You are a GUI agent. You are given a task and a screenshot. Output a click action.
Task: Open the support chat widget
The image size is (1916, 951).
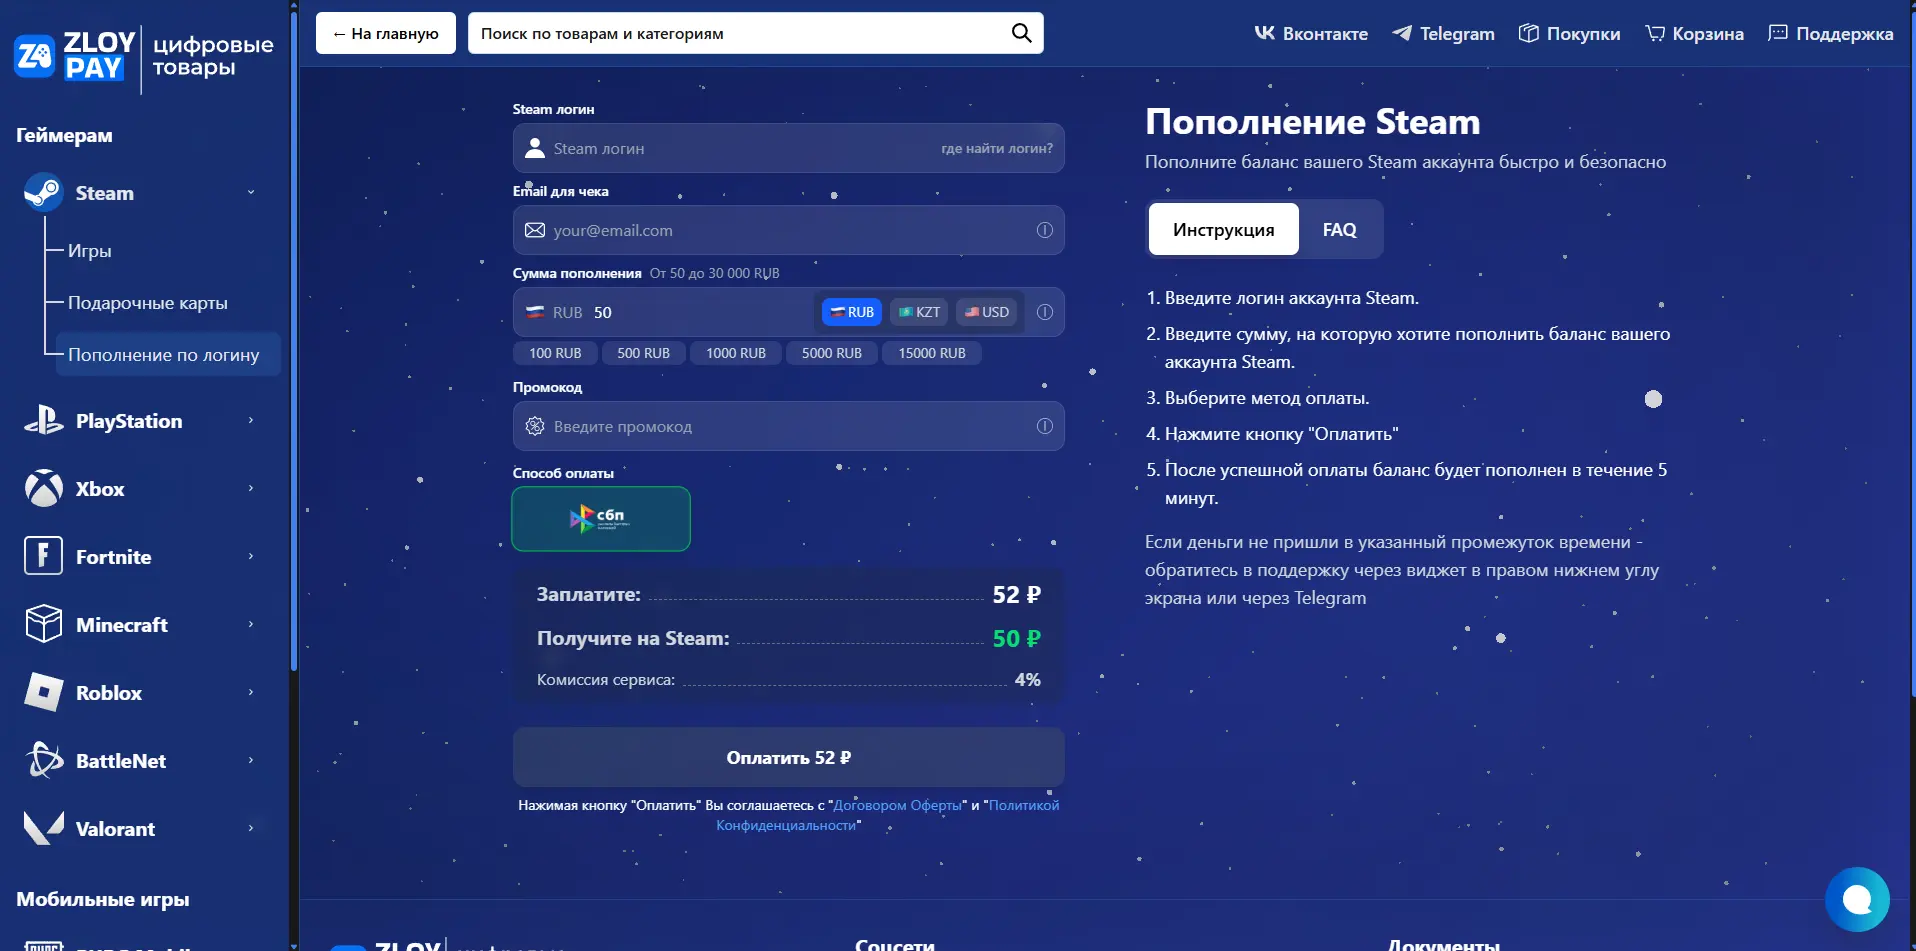1857,899
